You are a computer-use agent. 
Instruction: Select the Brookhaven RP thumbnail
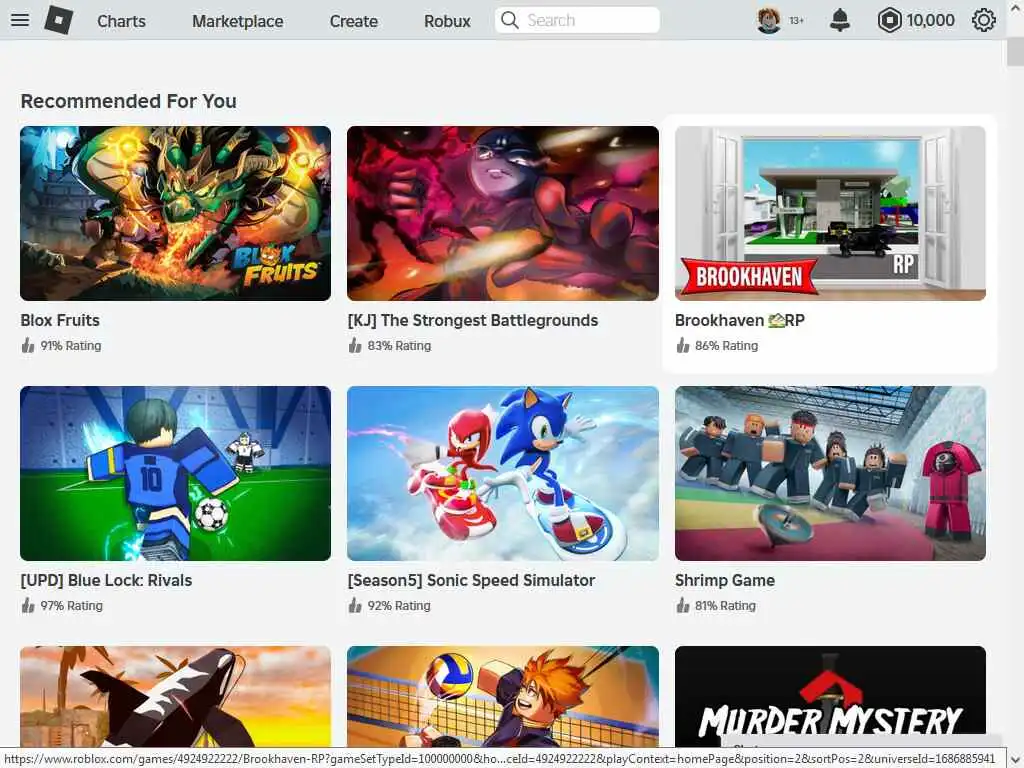click(x=830, y=214)
